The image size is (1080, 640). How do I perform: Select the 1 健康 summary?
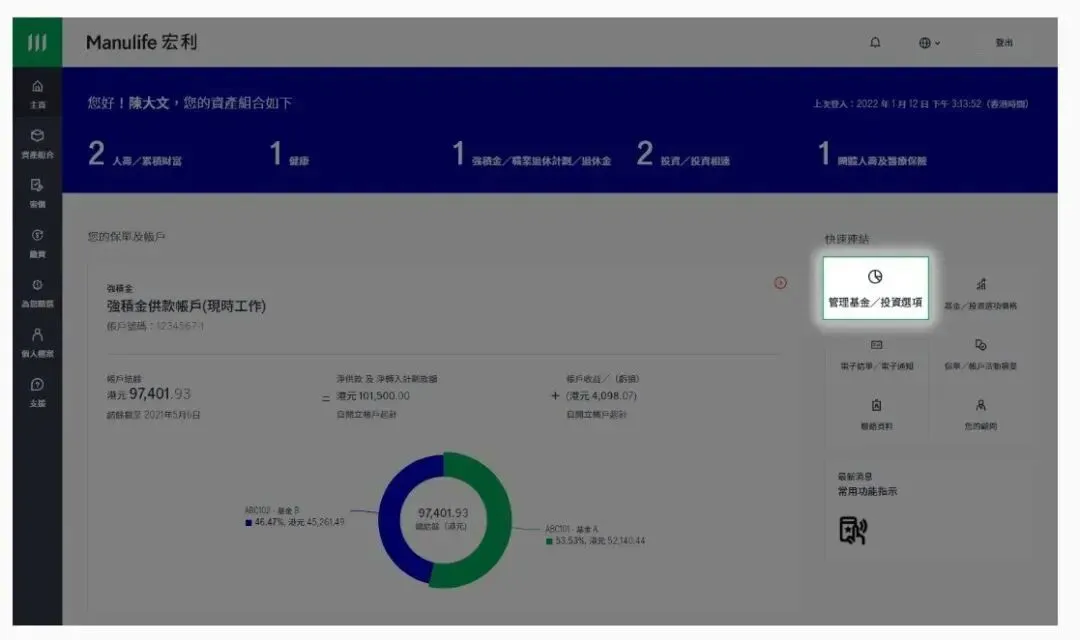coord(289,154)
